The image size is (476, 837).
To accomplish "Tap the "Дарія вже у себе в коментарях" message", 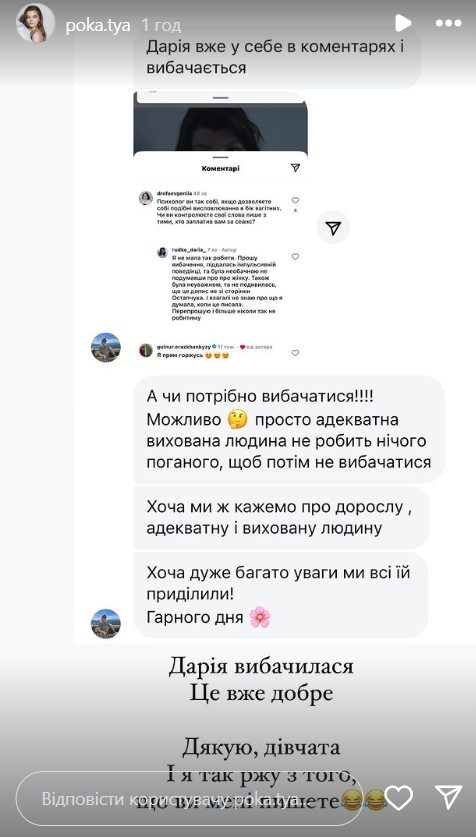I will tap(277, 58).
